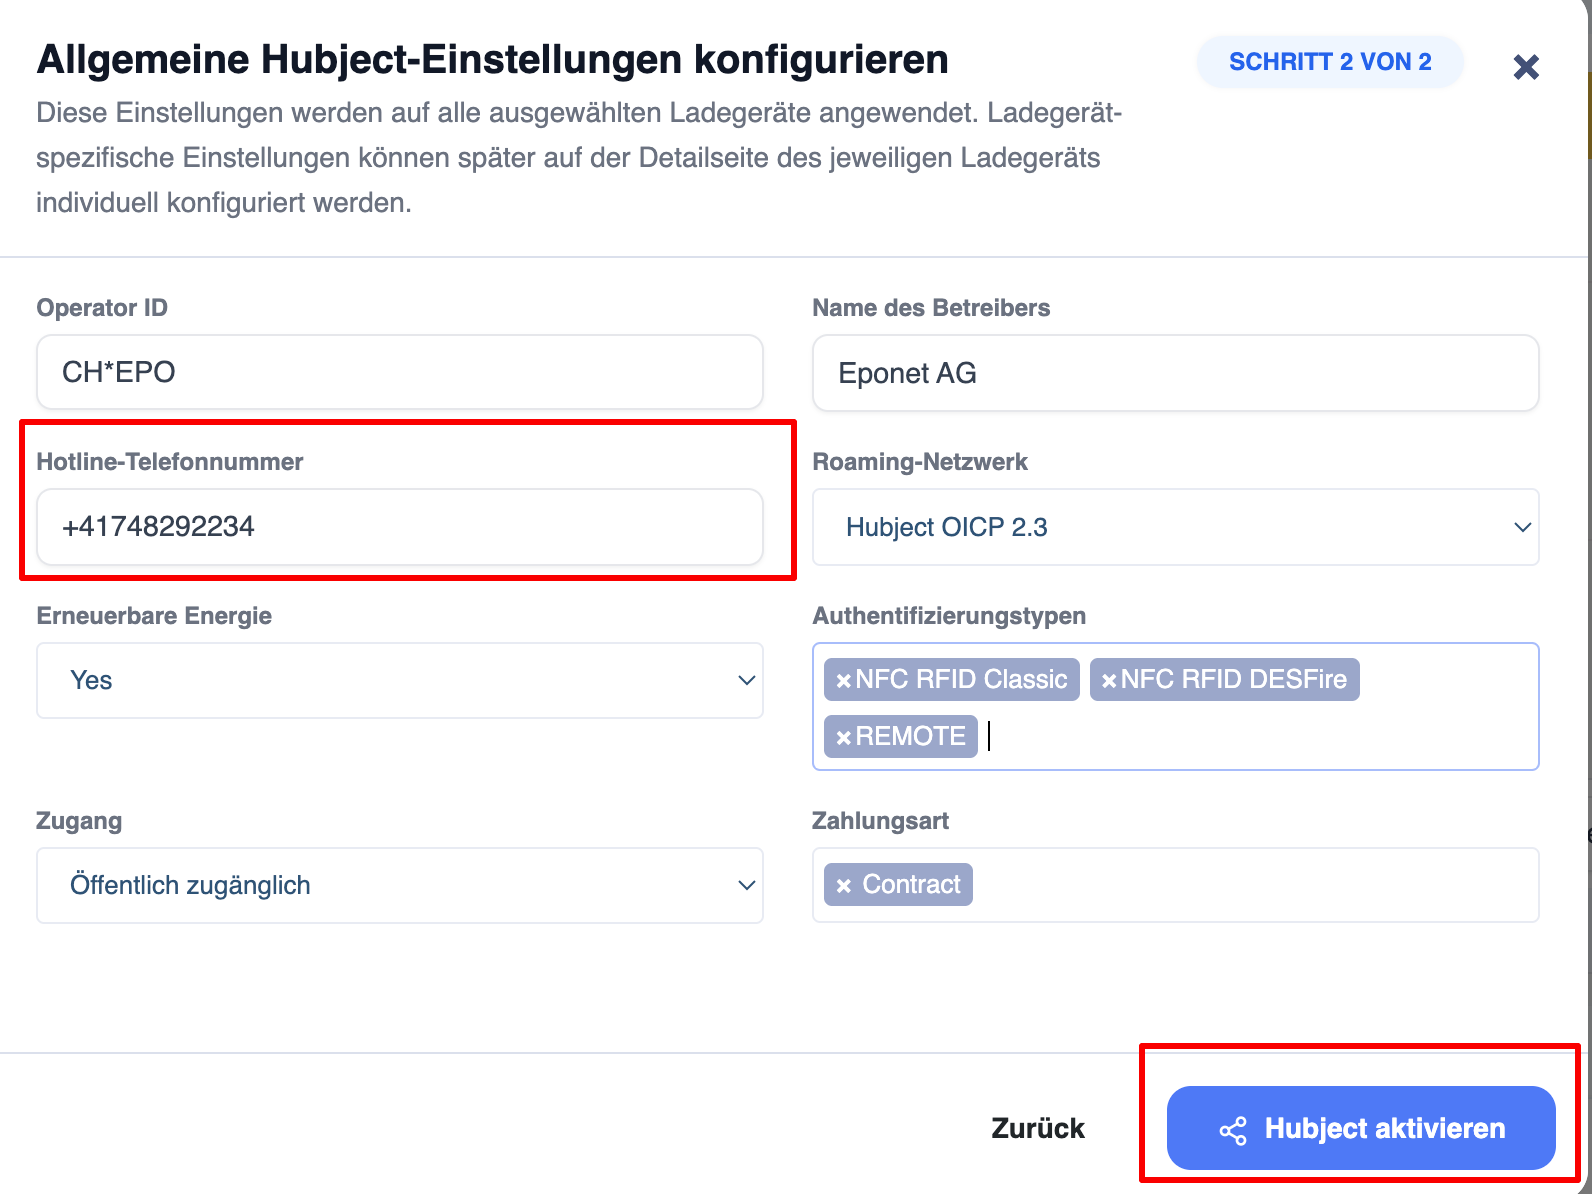
Task: Click the Zahlungsart label
Action: tap(880, 821)
